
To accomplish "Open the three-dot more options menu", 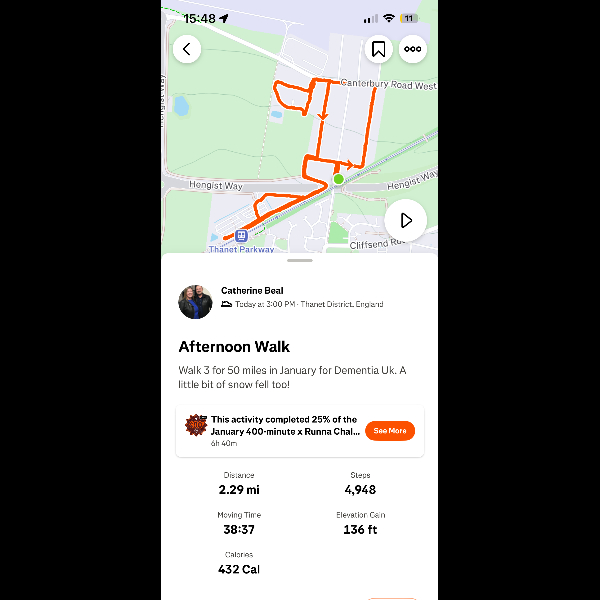I will point(412,49).
